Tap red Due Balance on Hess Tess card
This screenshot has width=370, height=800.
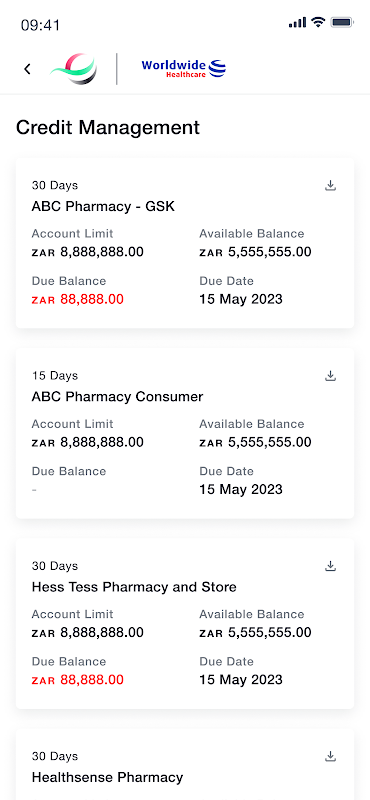click(x=78, y=680)
